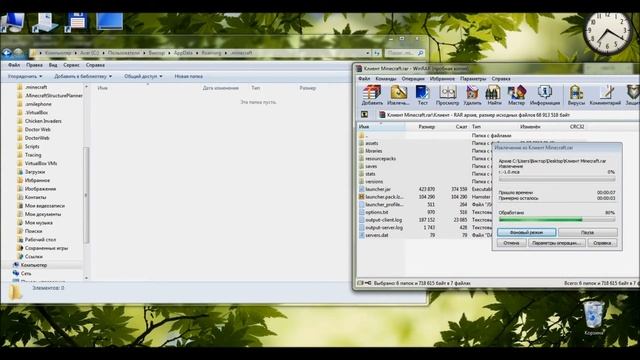The image size is (640, 360).
Task: Click Новая папка button in Explorer
Action: (x=189, y=76)
